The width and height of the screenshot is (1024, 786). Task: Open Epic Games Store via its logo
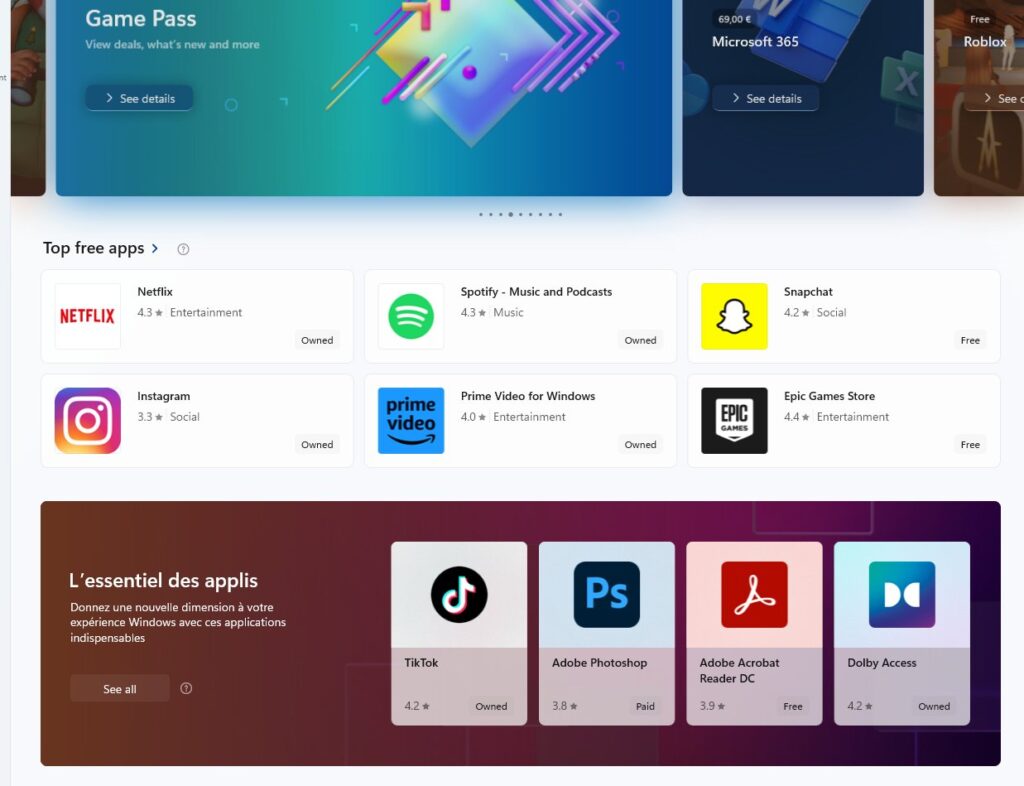tap(733, 420)
